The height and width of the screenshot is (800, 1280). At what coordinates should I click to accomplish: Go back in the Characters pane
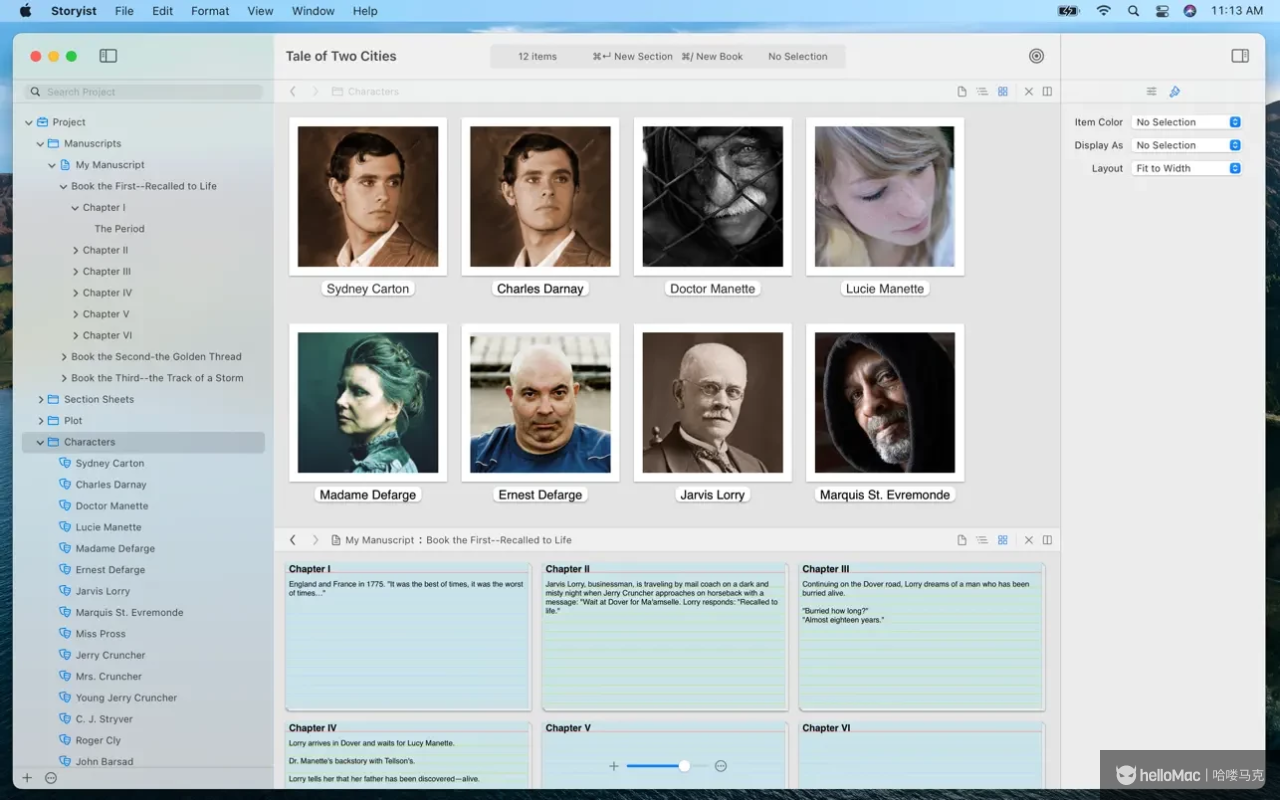[x=293, y=91]
